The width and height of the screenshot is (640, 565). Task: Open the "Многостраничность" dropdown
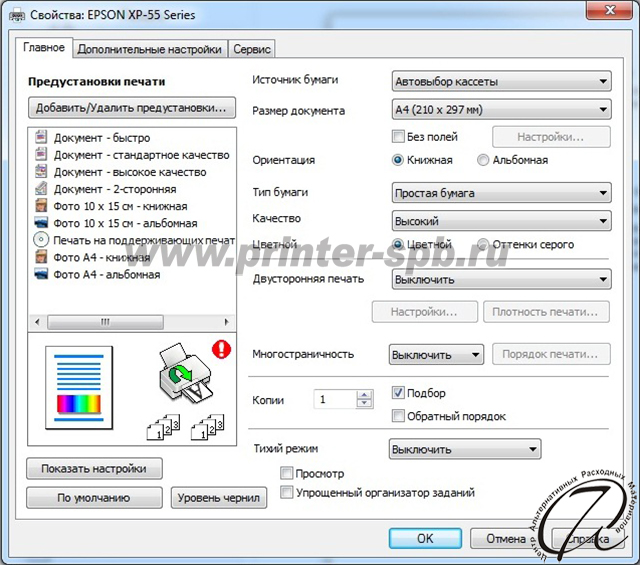click(x=436, y=355)
